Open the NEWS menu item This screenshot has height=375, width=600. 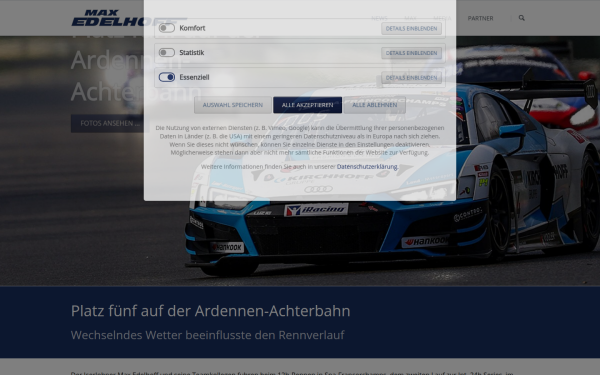379,18
